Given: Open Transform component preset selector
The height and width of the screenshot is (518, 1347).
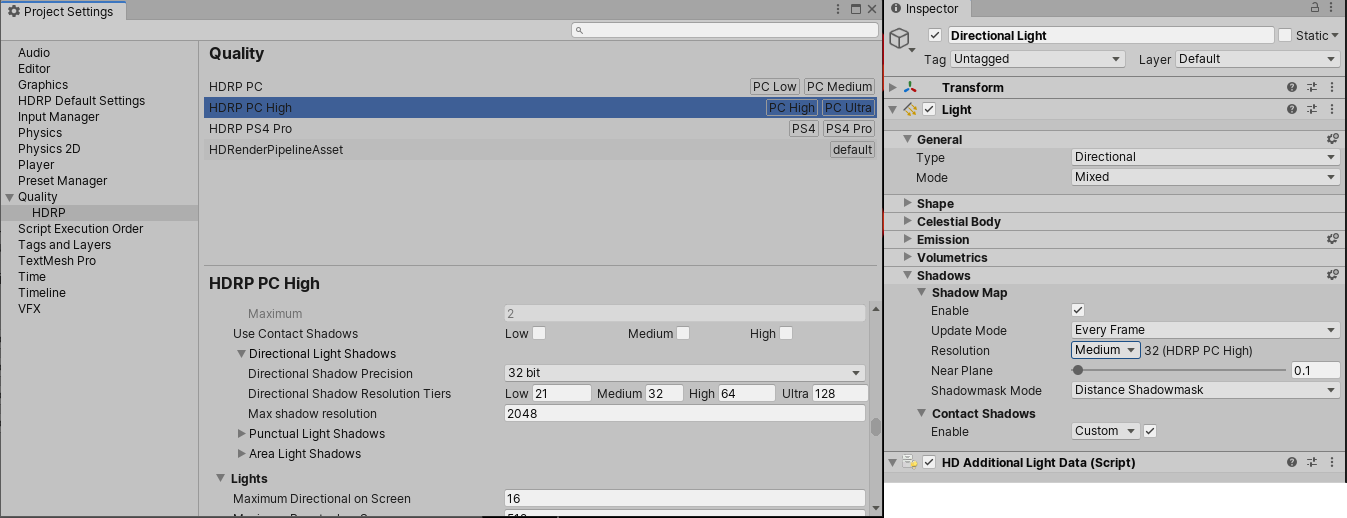Looking at the screenshot, I should [1312, 88].
